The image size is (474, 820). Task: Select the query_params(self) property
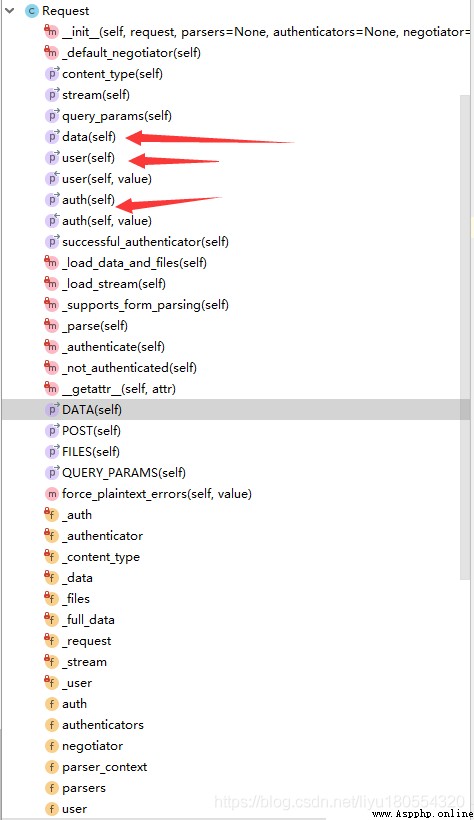click(117, 116)
